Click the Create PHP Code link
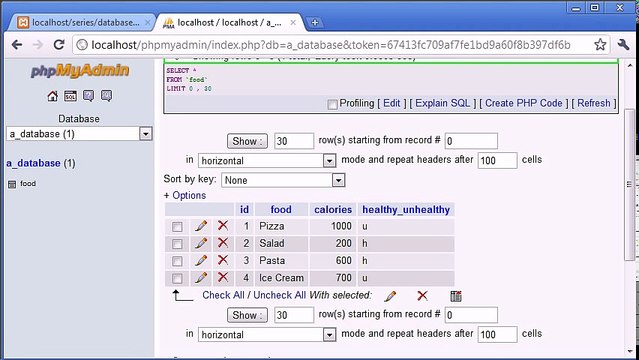The height and width of the screenshot is (360, 639). tap(524, 103)
